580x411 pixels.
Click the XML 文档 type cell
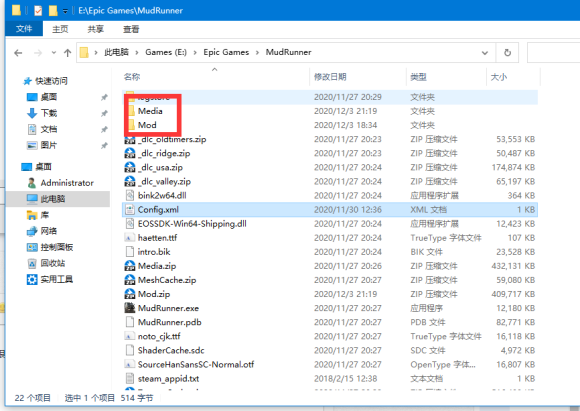428,209
